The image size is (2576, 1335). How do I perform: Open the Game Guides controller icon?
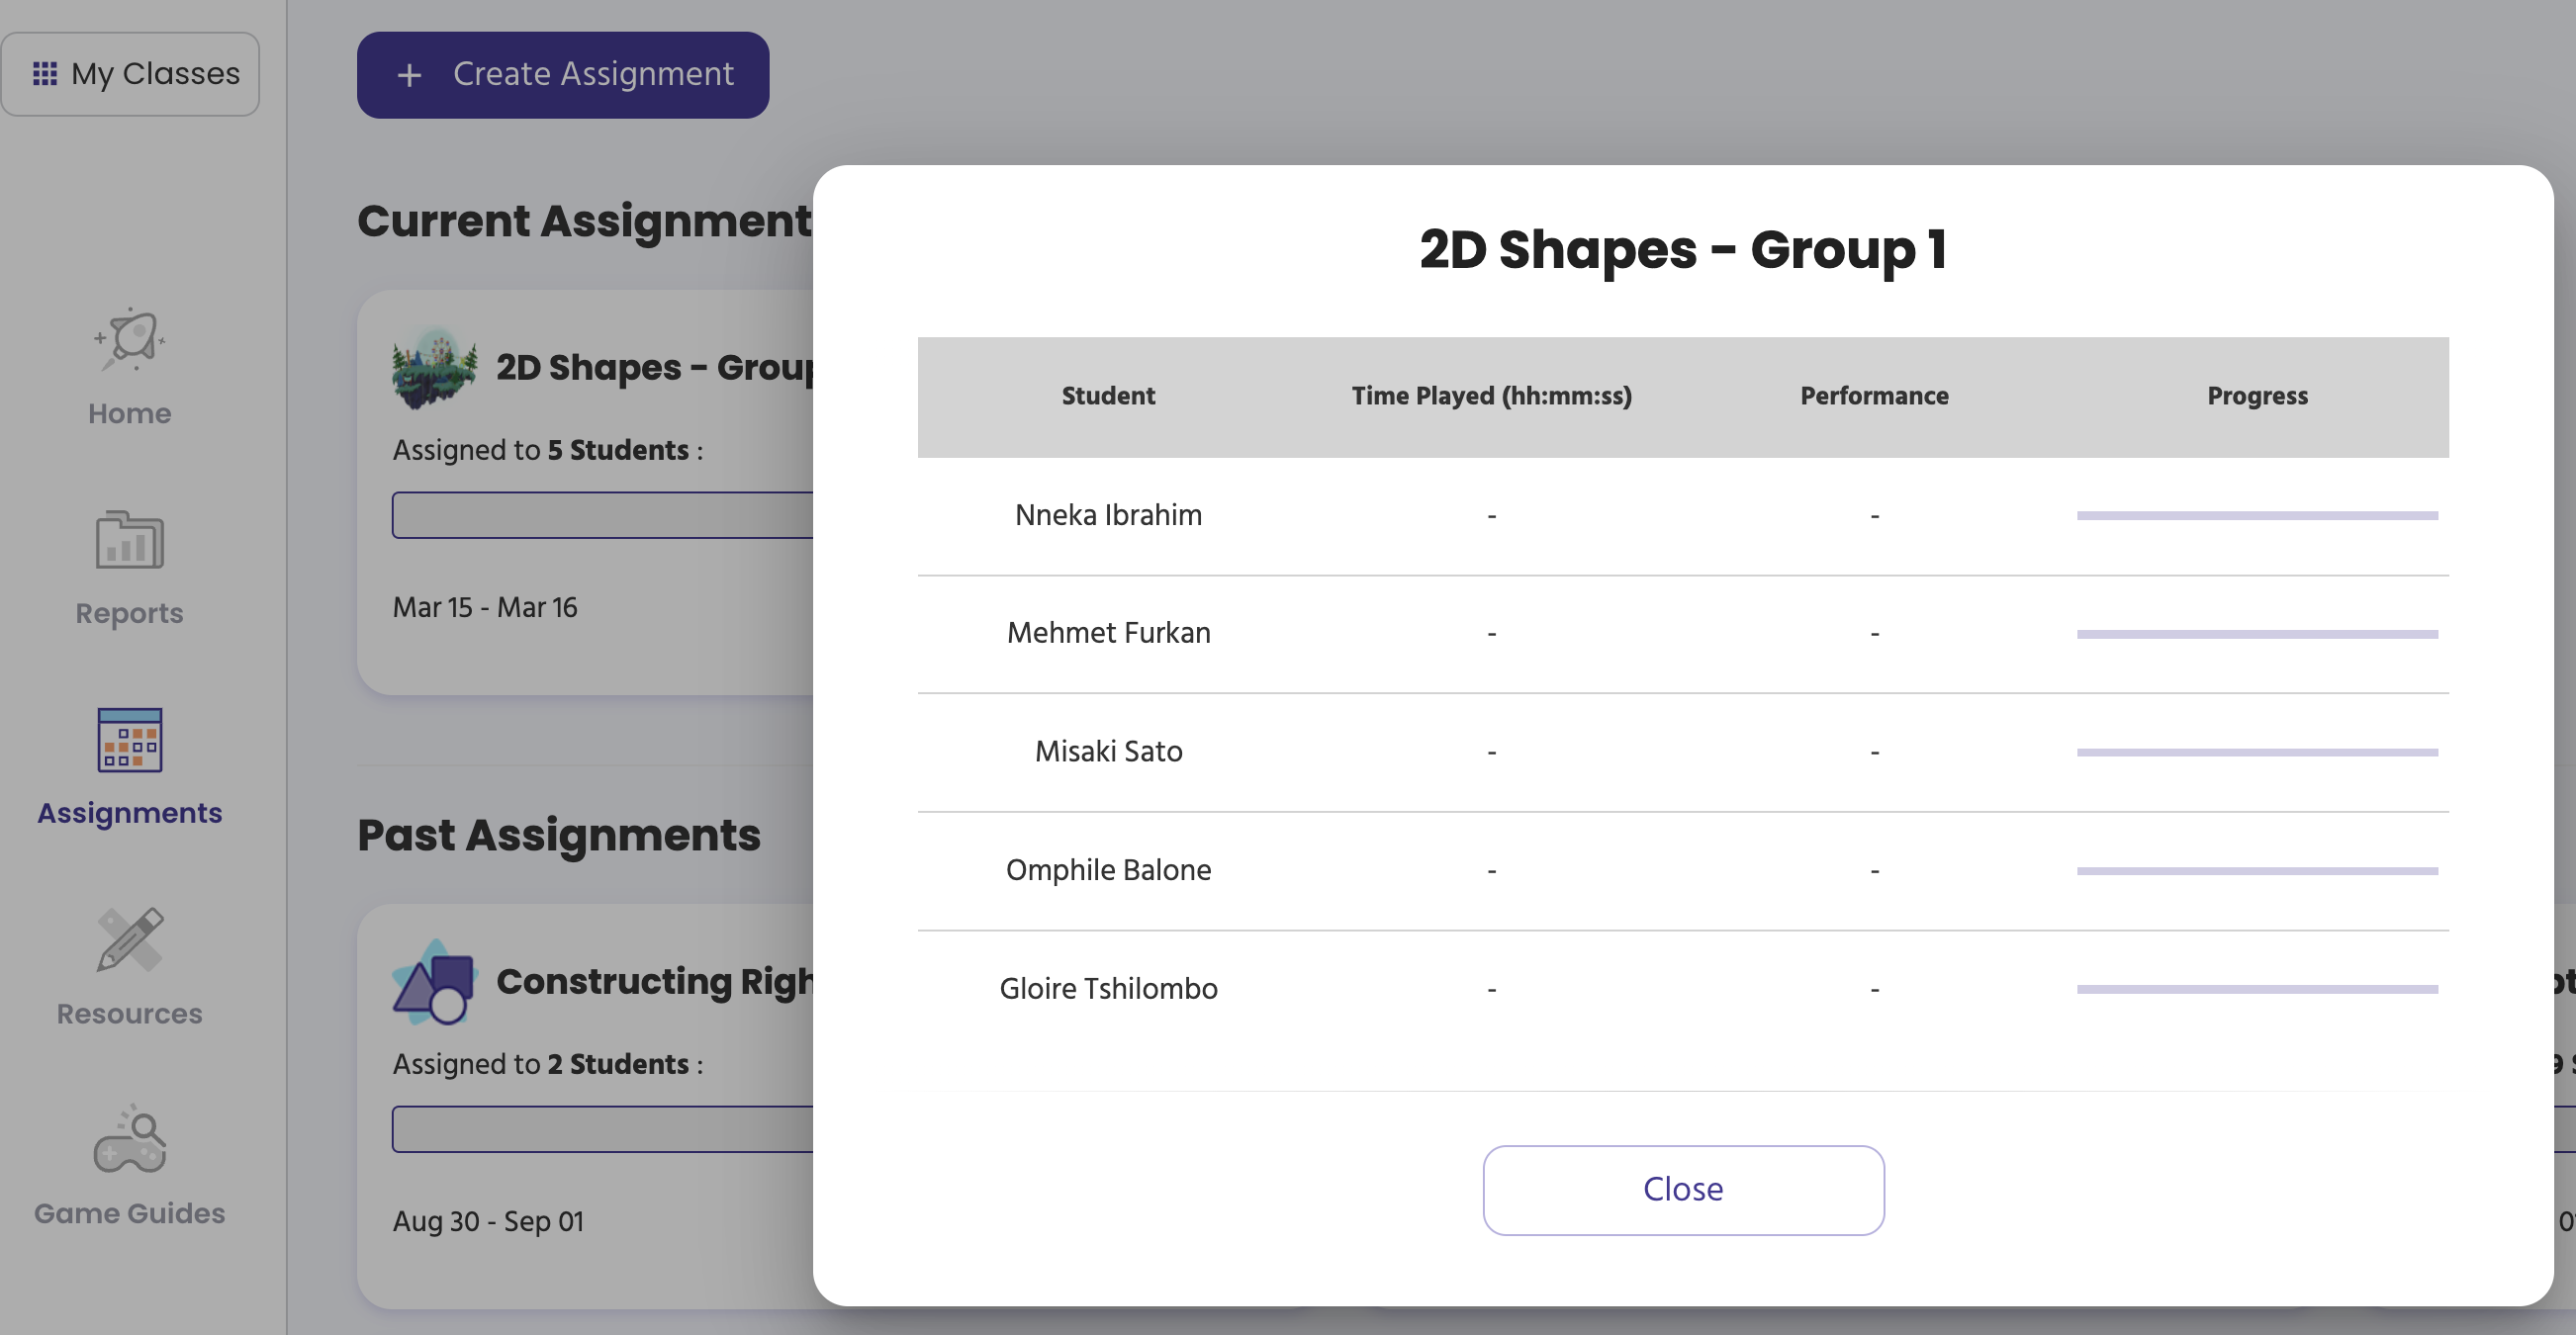tap(130, 1140)
